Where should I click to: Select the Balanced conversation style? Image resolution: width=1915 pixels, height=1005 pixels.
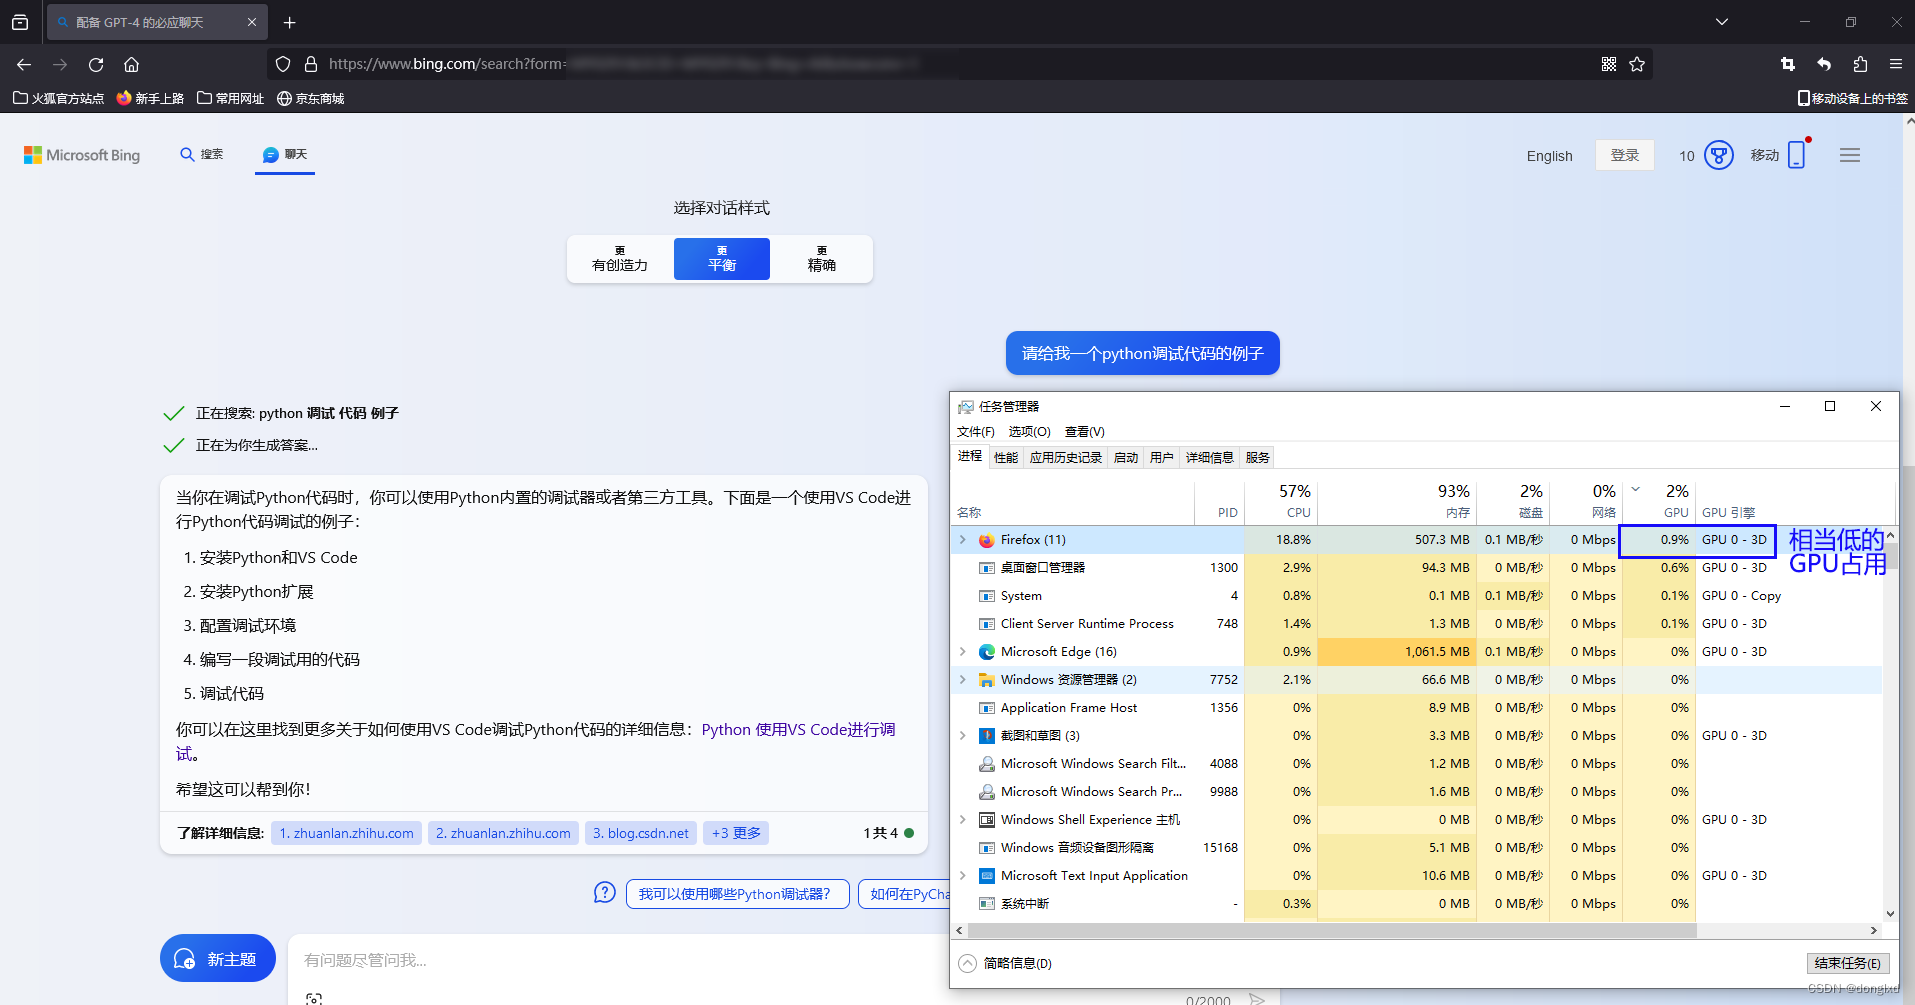722,259
